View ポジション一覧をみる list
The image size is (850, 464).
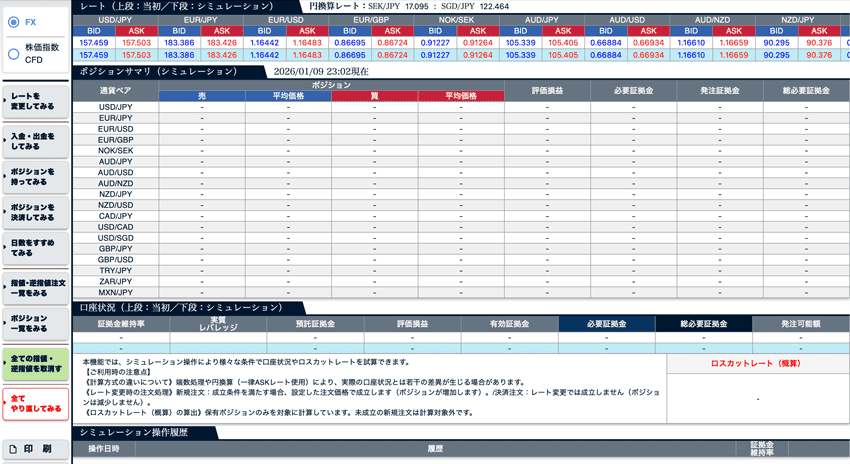click(x=35, y=324)
